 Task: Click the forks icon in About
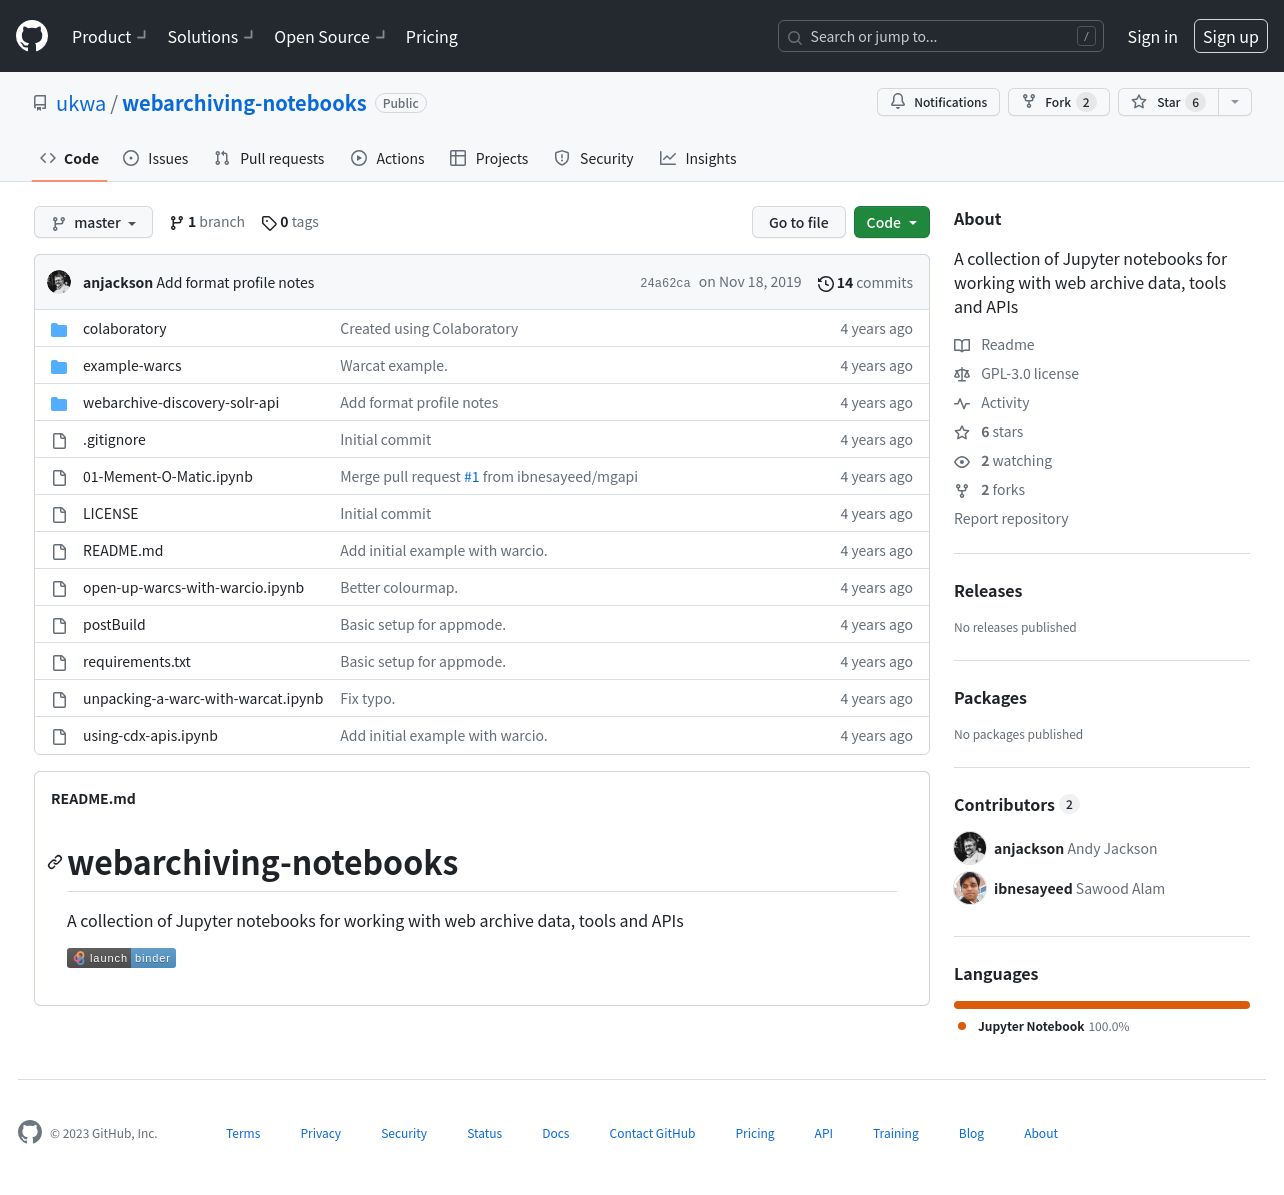tap(962, 490)
